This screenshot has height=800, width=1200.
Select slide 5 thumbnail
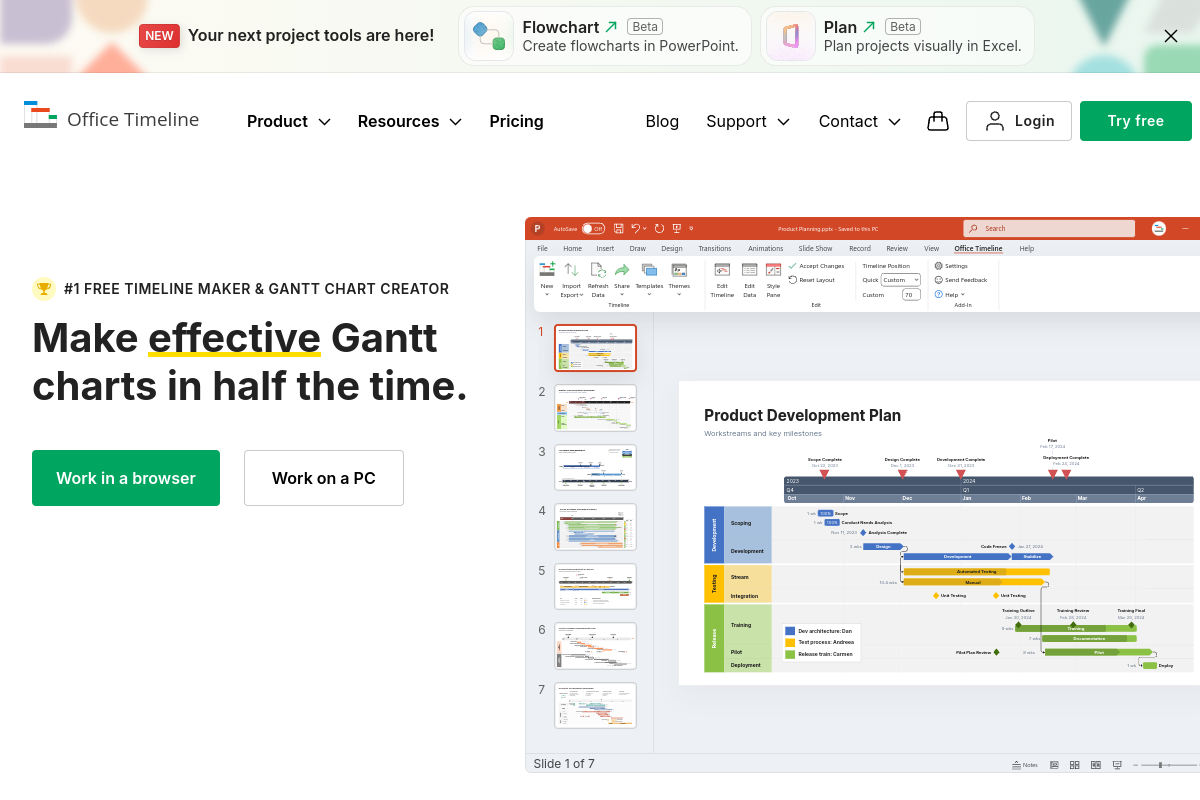click(x=595, y=586)
